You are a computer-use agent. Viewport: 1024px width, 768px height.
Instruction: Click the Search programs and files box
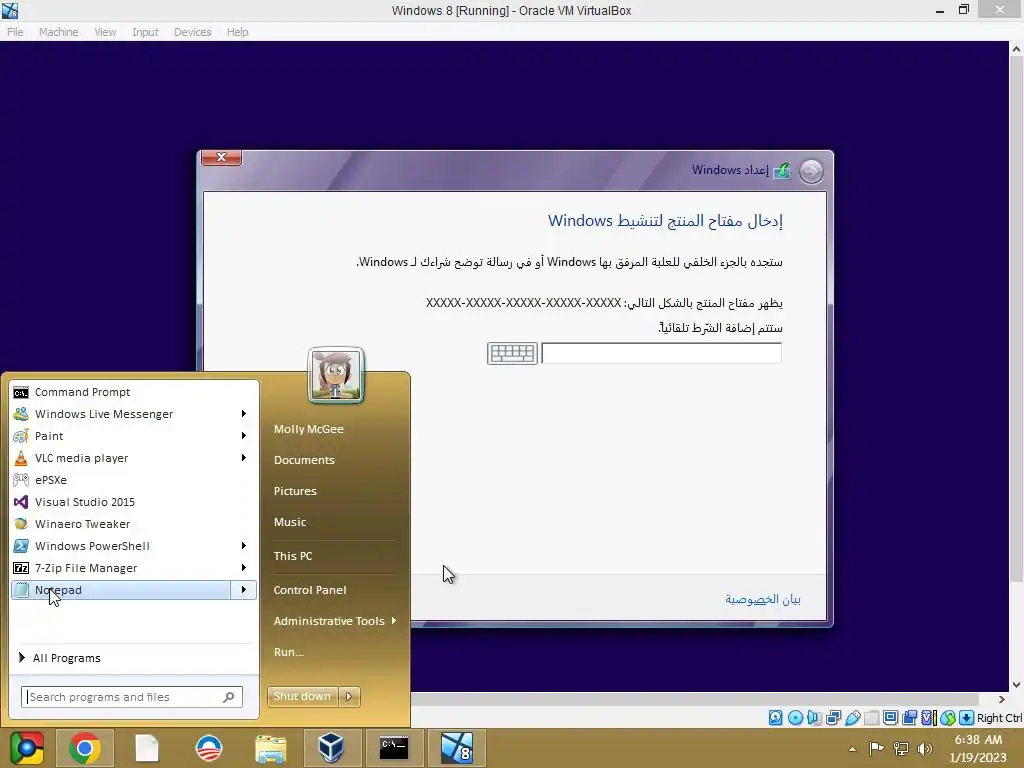coord(132,697)
